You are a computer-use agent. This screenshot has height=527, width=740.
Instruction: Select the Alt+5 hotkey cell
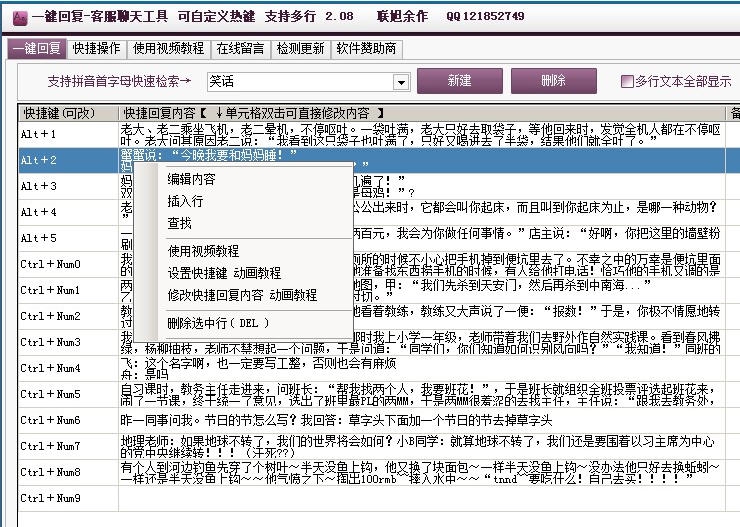68,238
